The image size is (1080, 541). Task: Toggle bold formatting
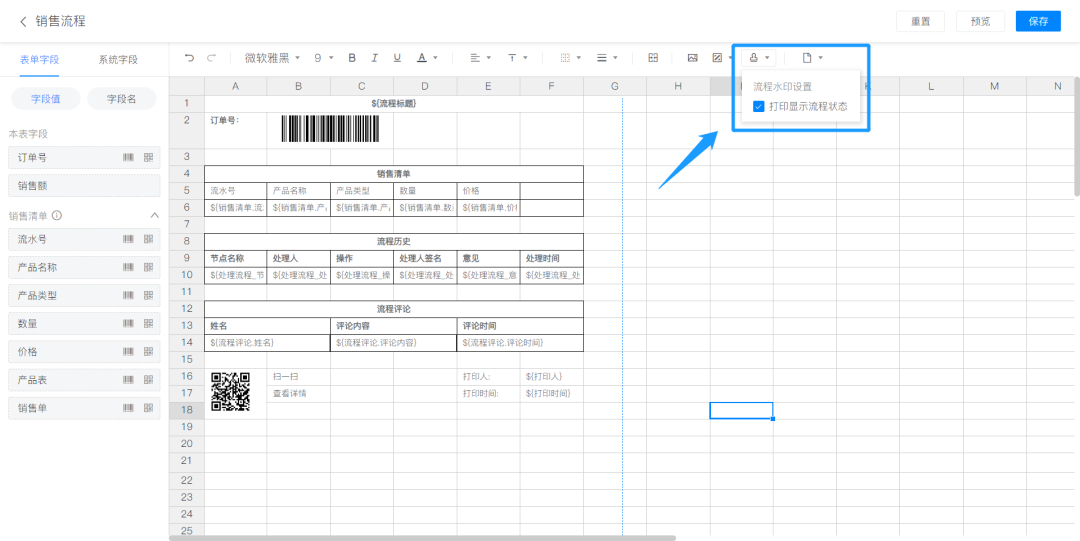tap(352, 58)
